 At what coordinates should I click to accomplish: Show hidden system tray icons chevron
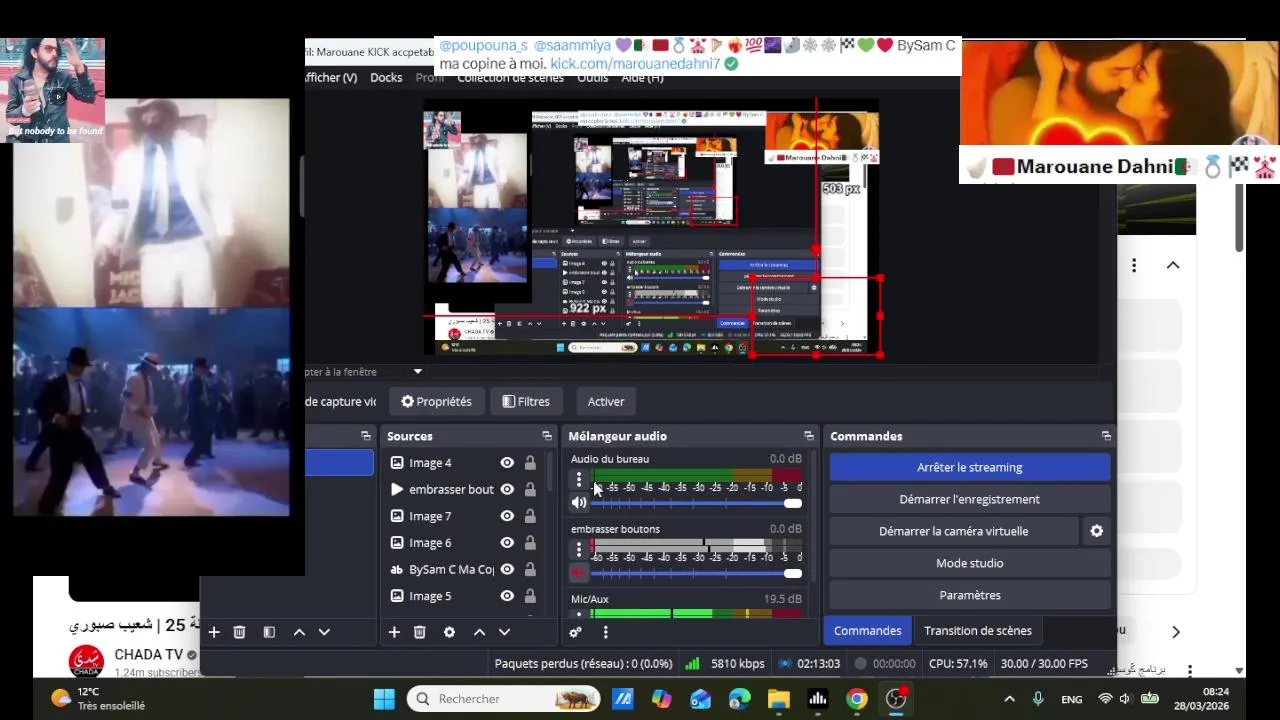point(1009,699)
